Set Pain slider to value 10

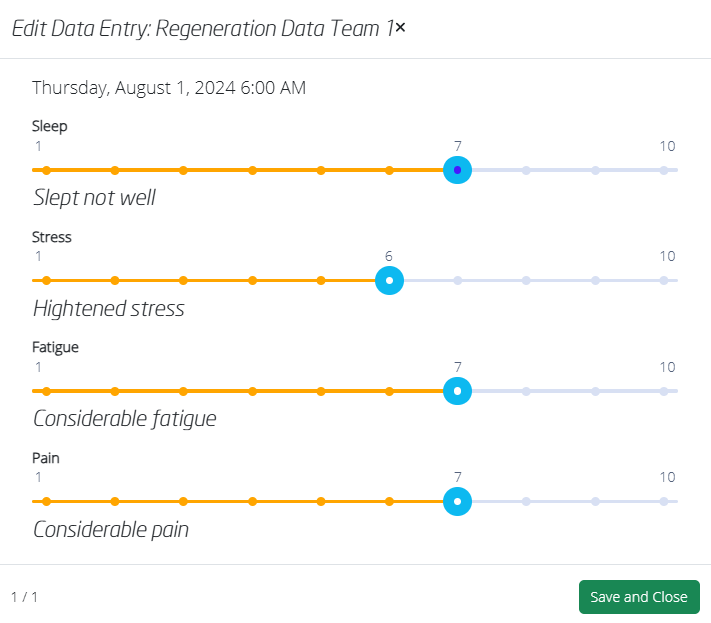tap(664, 501)
